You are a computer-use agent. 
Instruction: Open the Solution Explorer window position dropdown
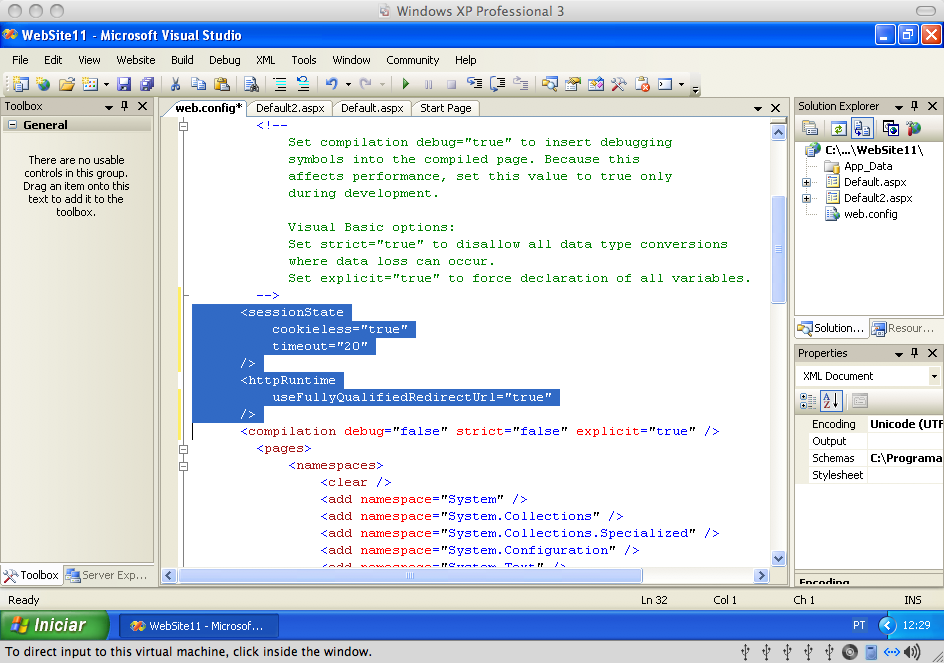pyautogui.click(x=899, y=107)
